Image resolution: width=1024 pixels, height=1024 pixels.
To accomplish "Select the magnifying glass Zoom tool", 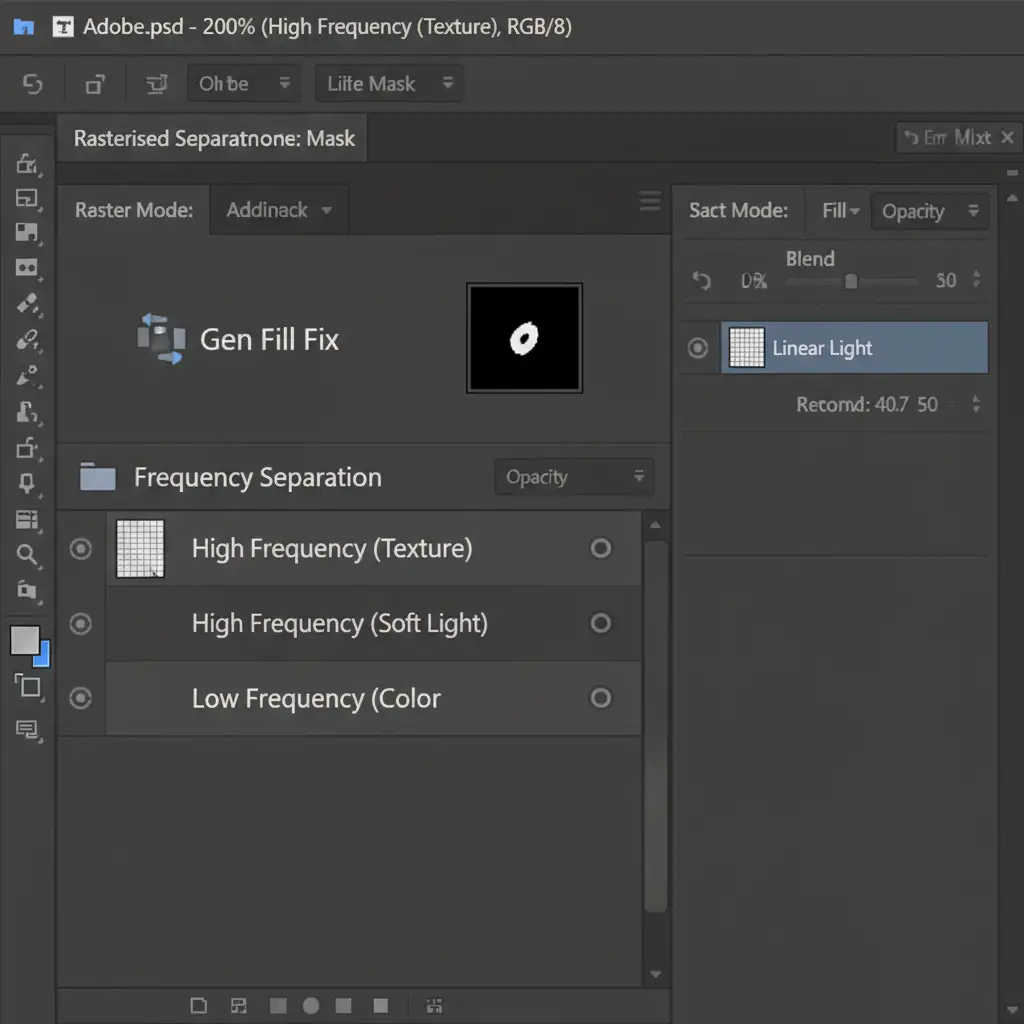I will [27, 555].
